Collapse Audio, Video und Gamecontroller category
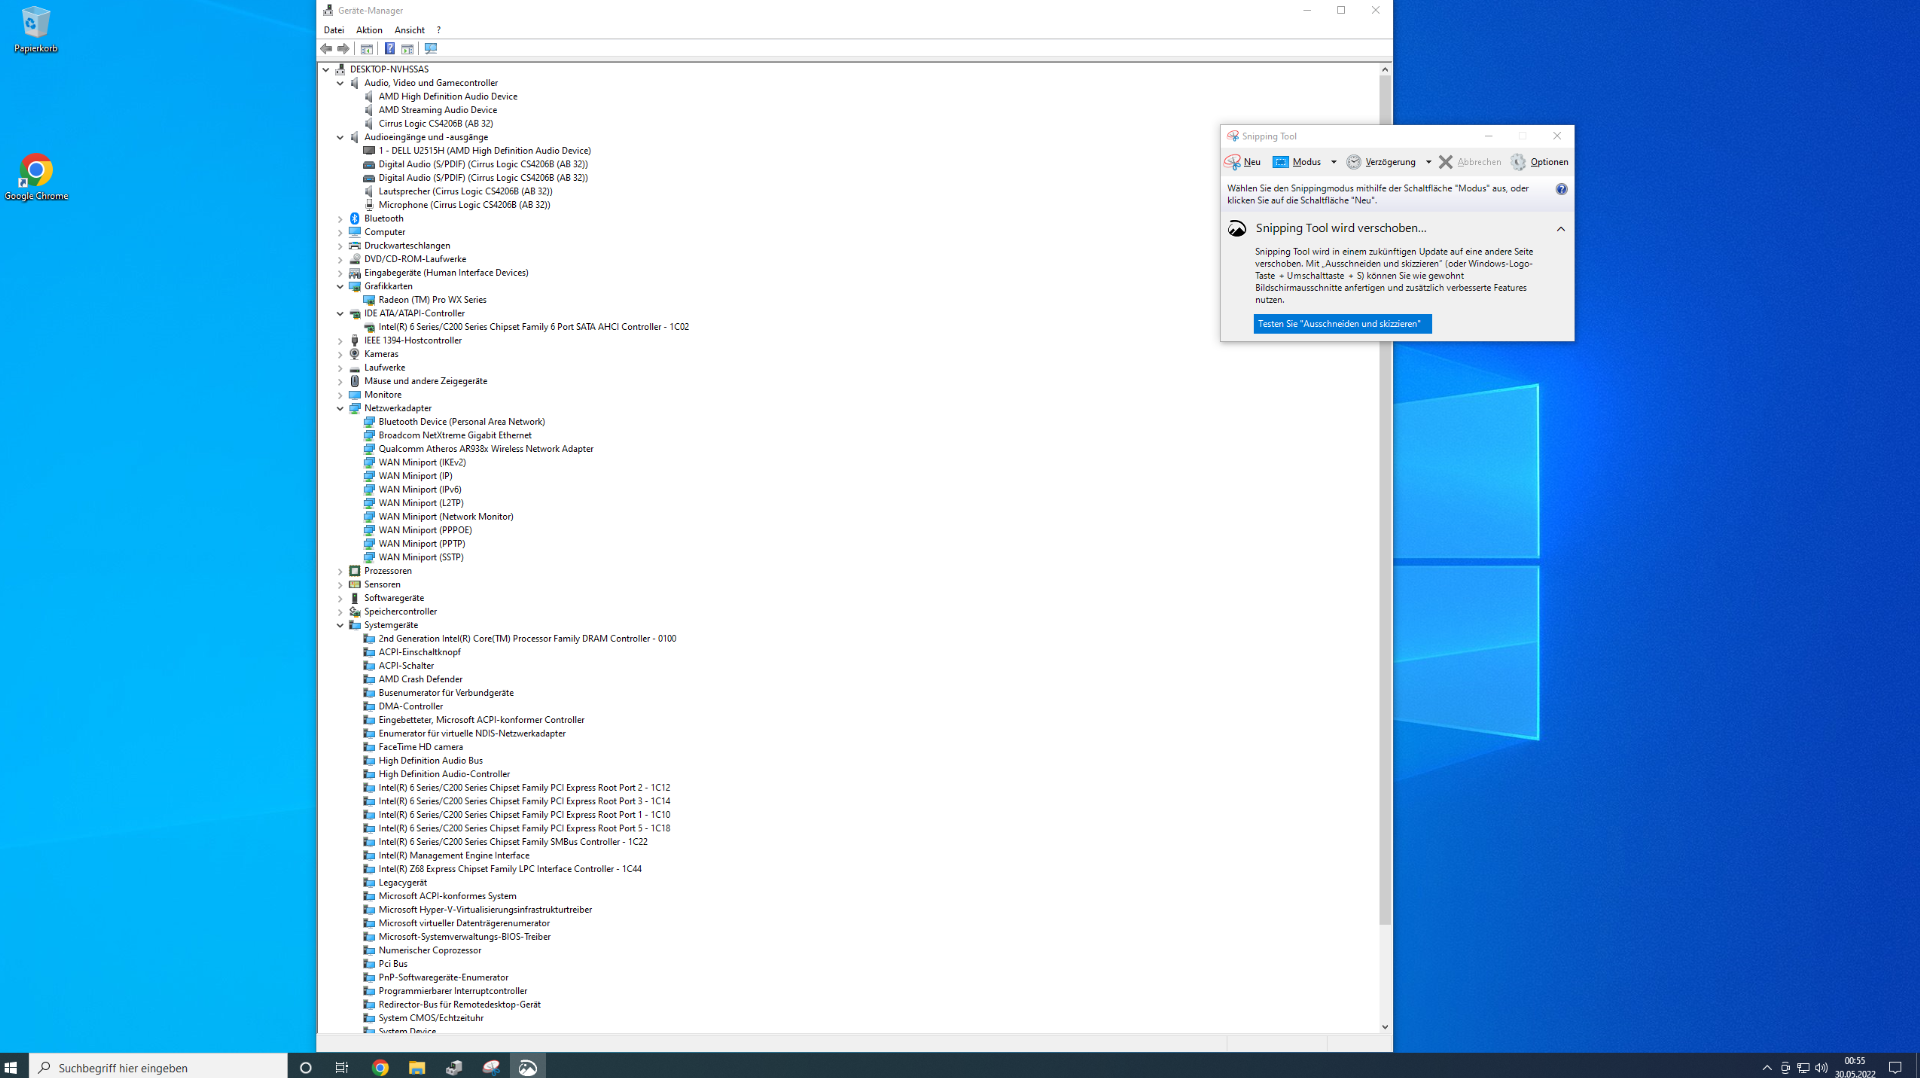 coord(340,84)
